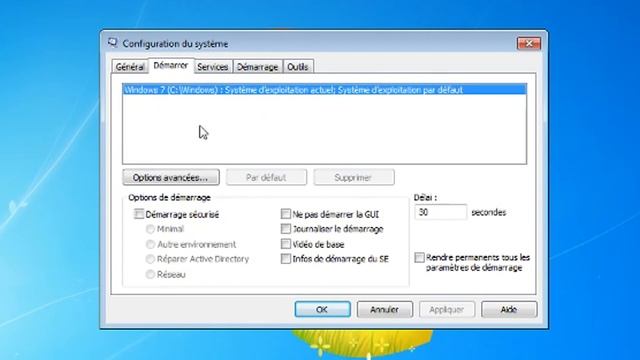Open the Services tab
Image resolution: width=640 pixels, height=360 pixels.
pos(213,67)
